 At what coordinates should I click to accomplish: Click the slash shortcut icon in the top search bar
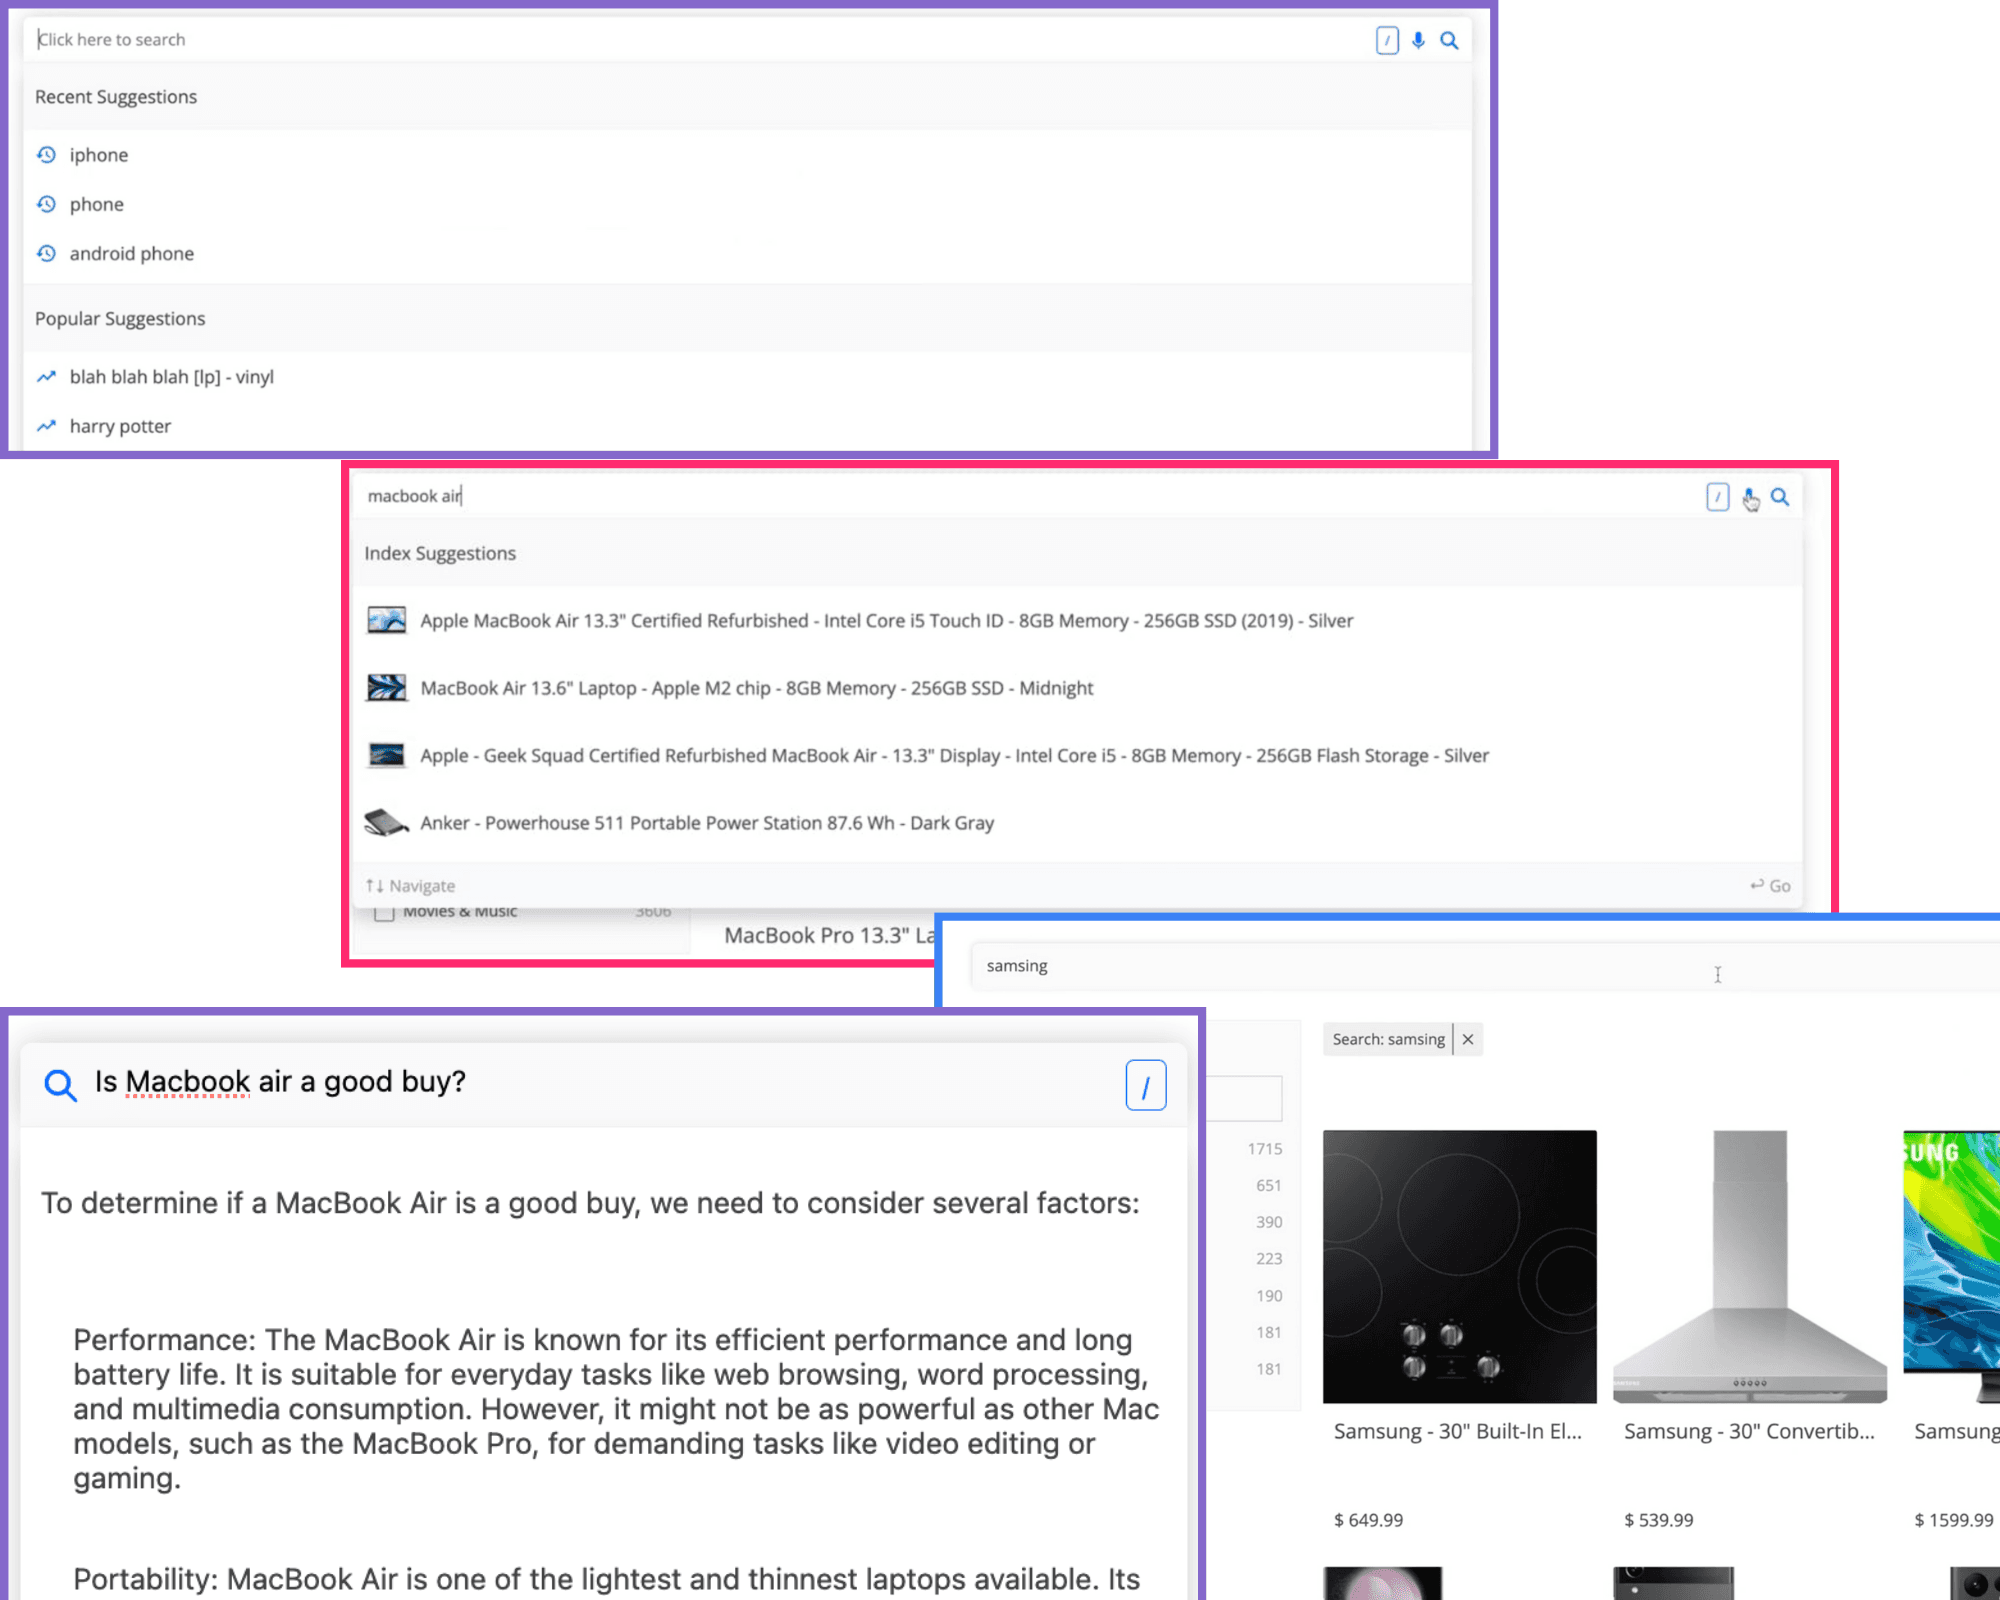[1386, 40]
